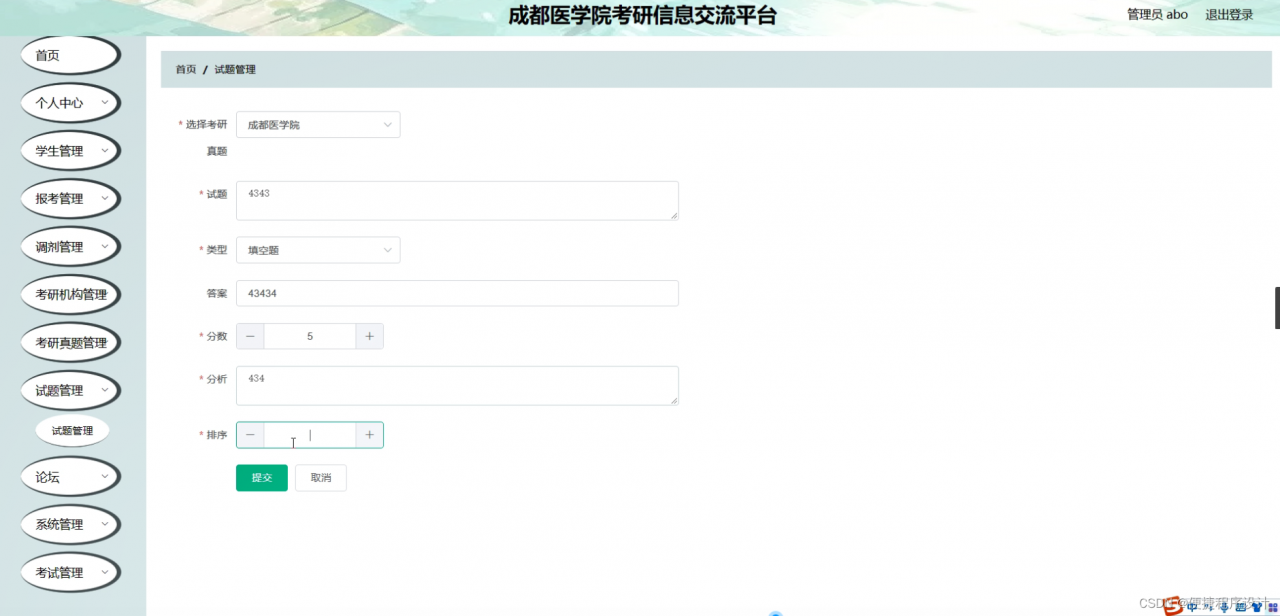Toggle Chinese/English input mode on the IME bar
This screenshot has width=1280, height=616.
click(x=1192, y=607)
